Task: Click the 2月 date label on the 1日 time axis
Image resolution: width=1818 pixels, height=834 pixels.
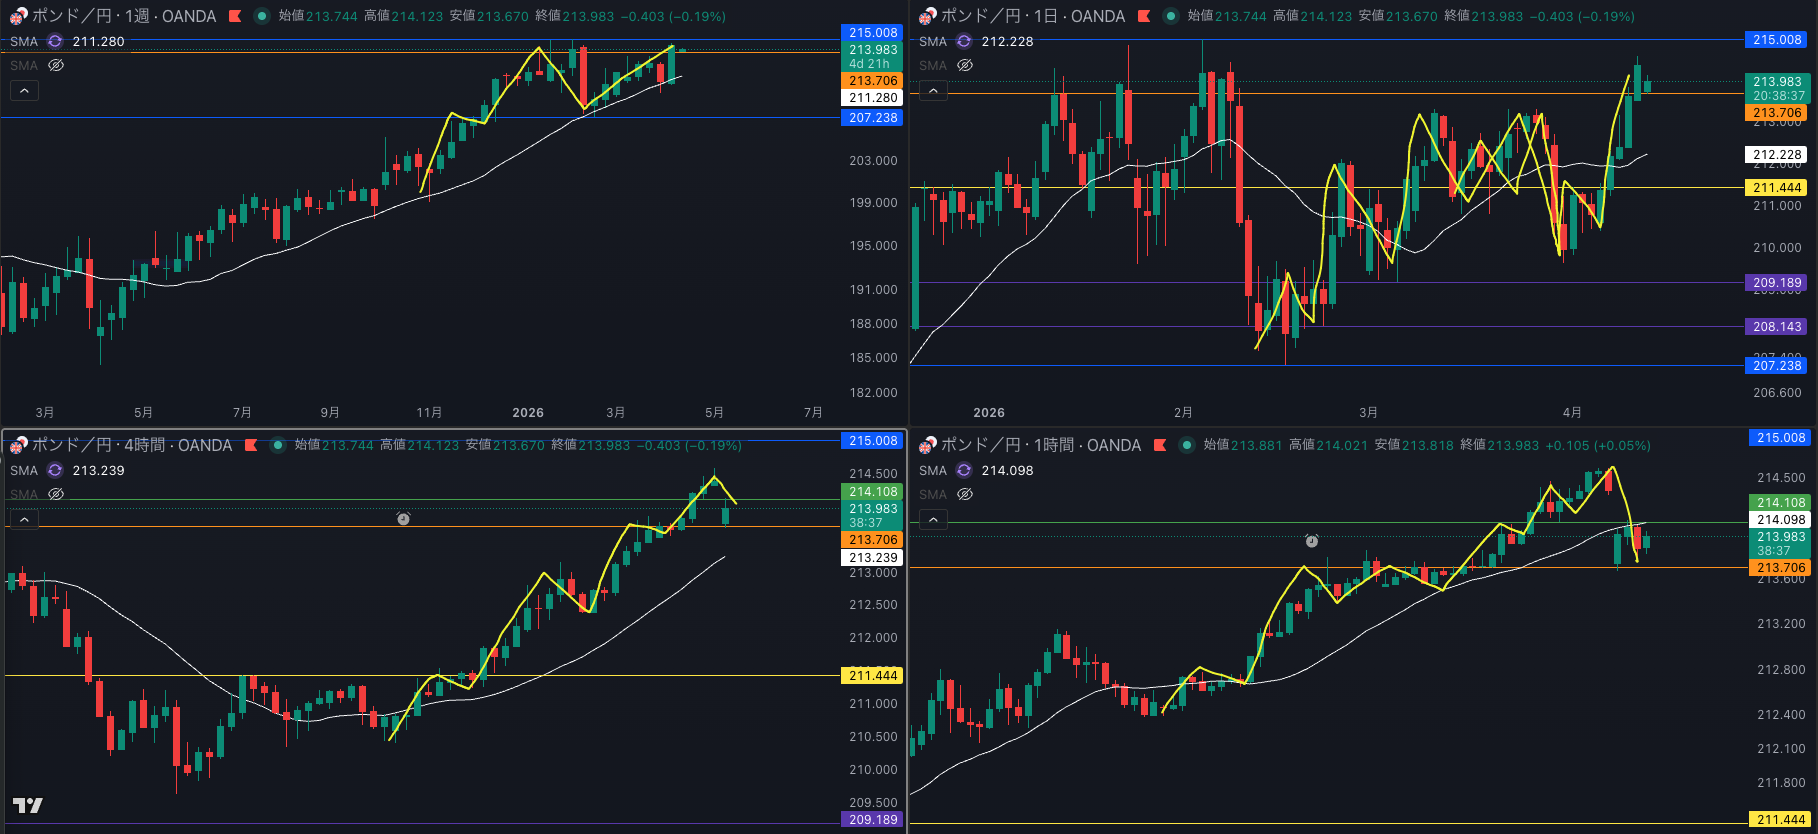Action: [x=1183, y=413]
